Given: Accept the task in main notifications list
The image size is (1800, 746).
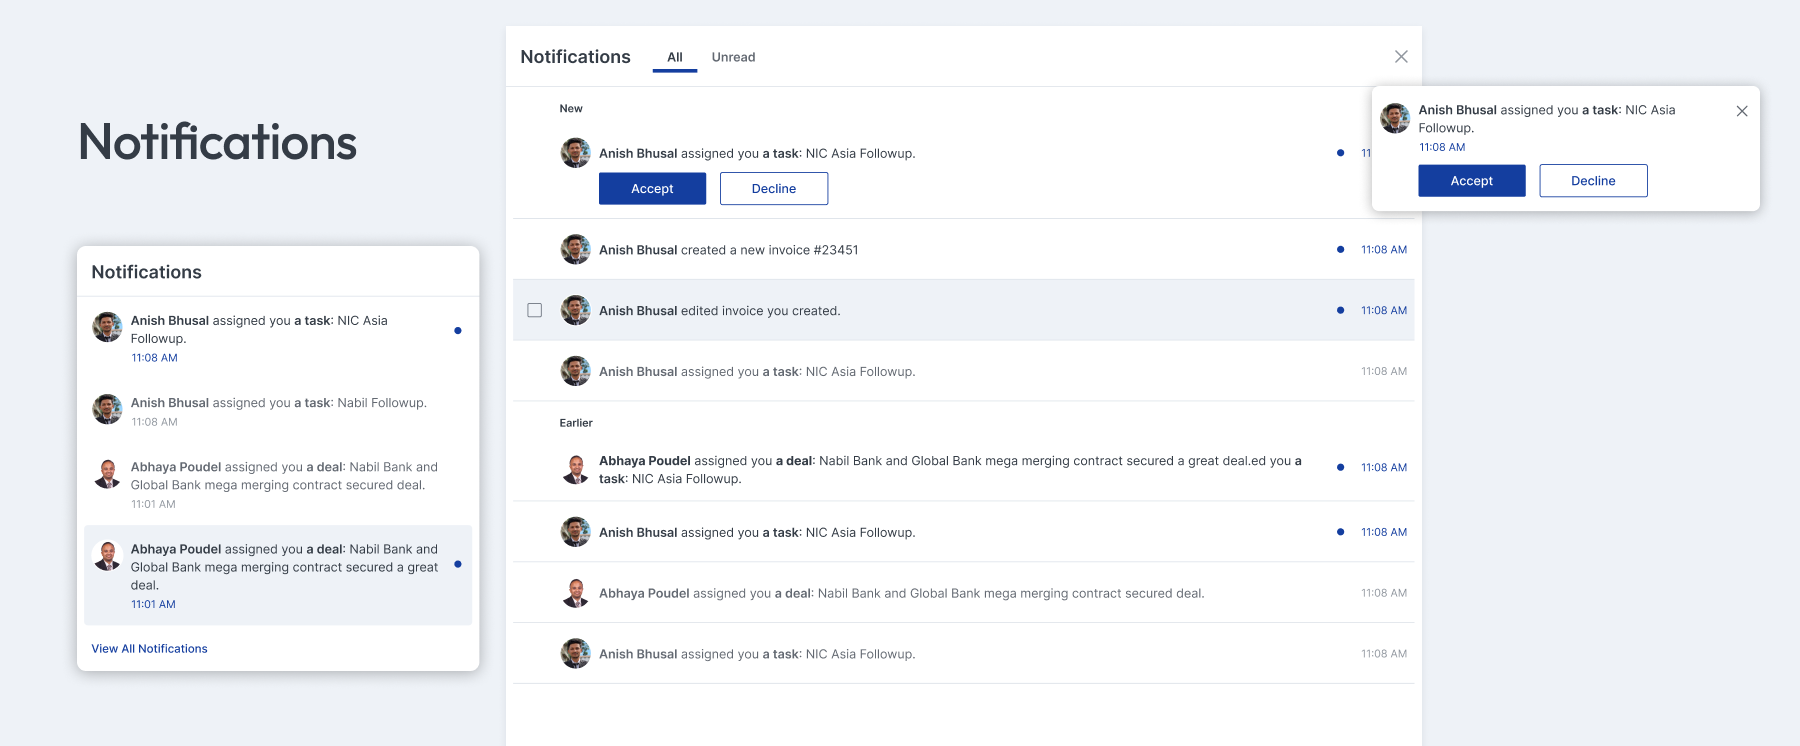Looking at the screenshot, I should coord(652,189).
